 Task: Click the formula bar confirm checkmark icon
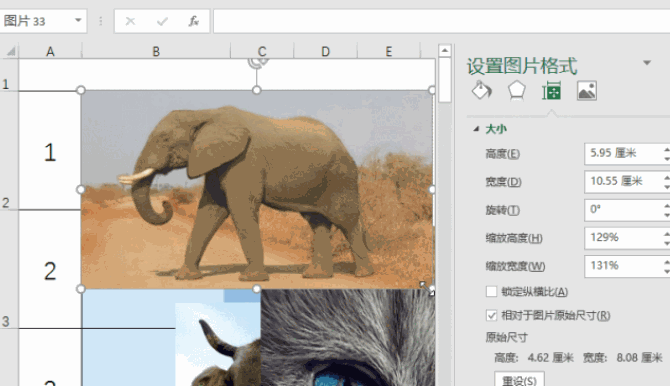point(162,21)
